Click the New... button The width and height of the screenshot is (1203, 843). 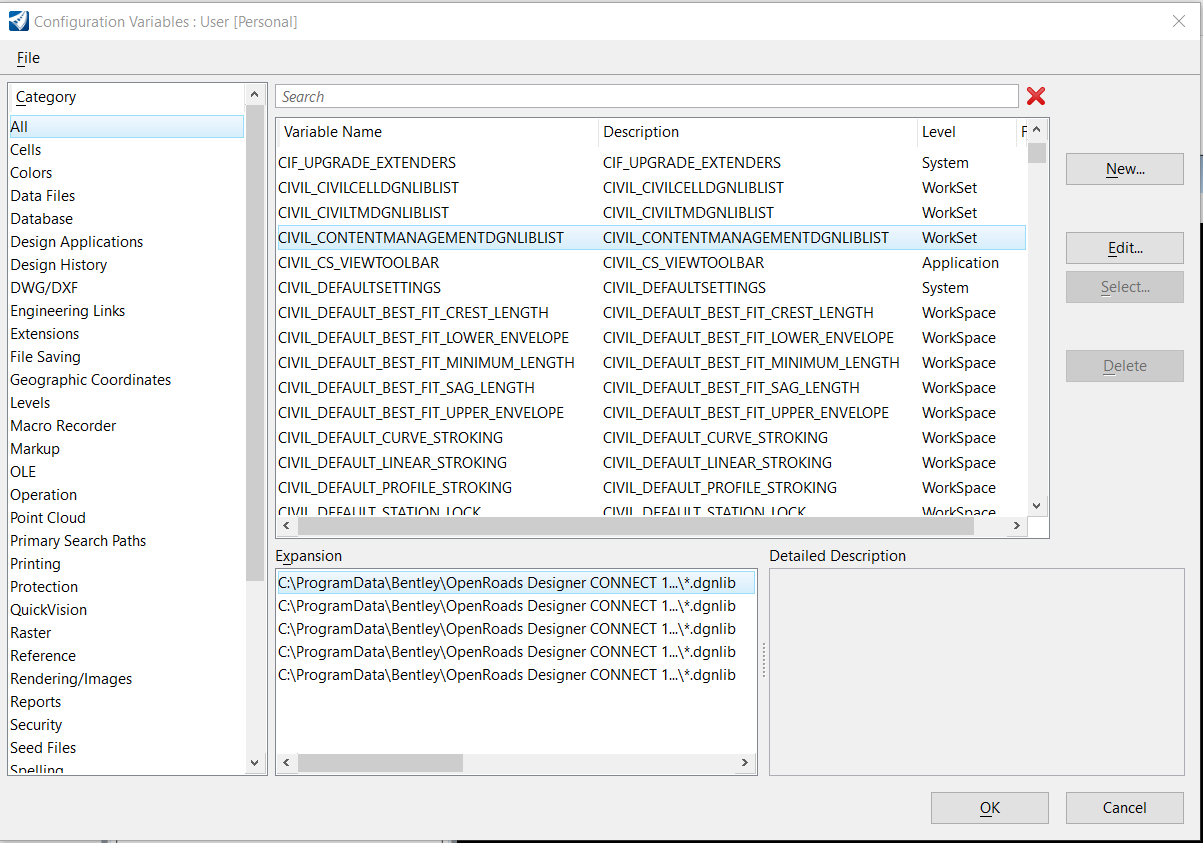click(1125, 169)
